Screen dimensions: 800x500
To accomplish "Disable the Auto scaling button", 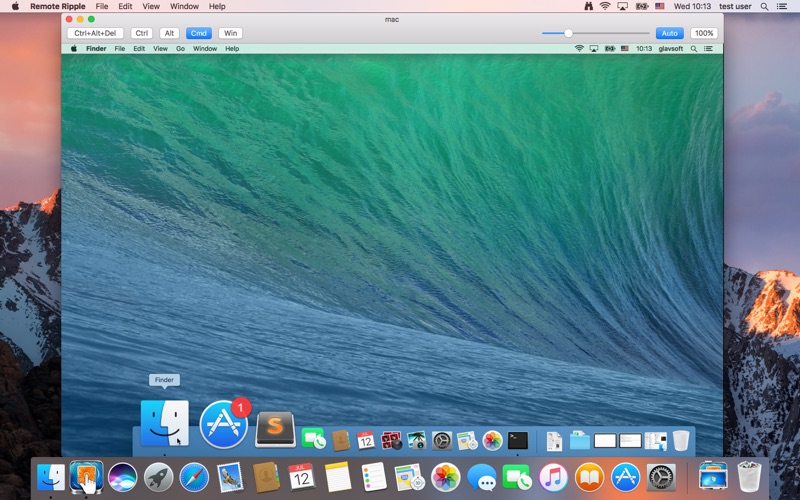I will click(x=669, y=33).
